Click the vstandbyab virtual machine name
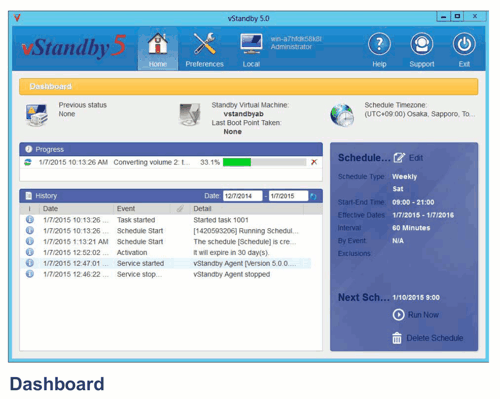 pos(243,114)
